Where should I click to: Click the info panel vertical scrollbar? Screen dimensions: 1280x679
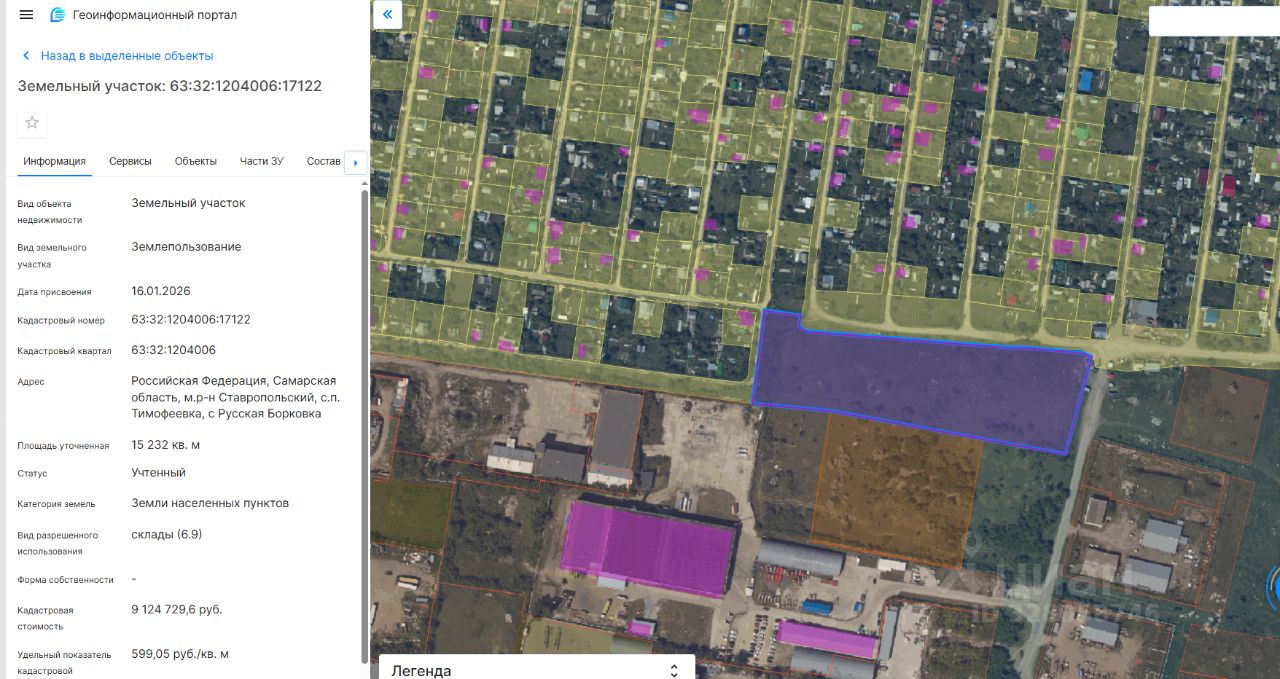pos(364,425)
